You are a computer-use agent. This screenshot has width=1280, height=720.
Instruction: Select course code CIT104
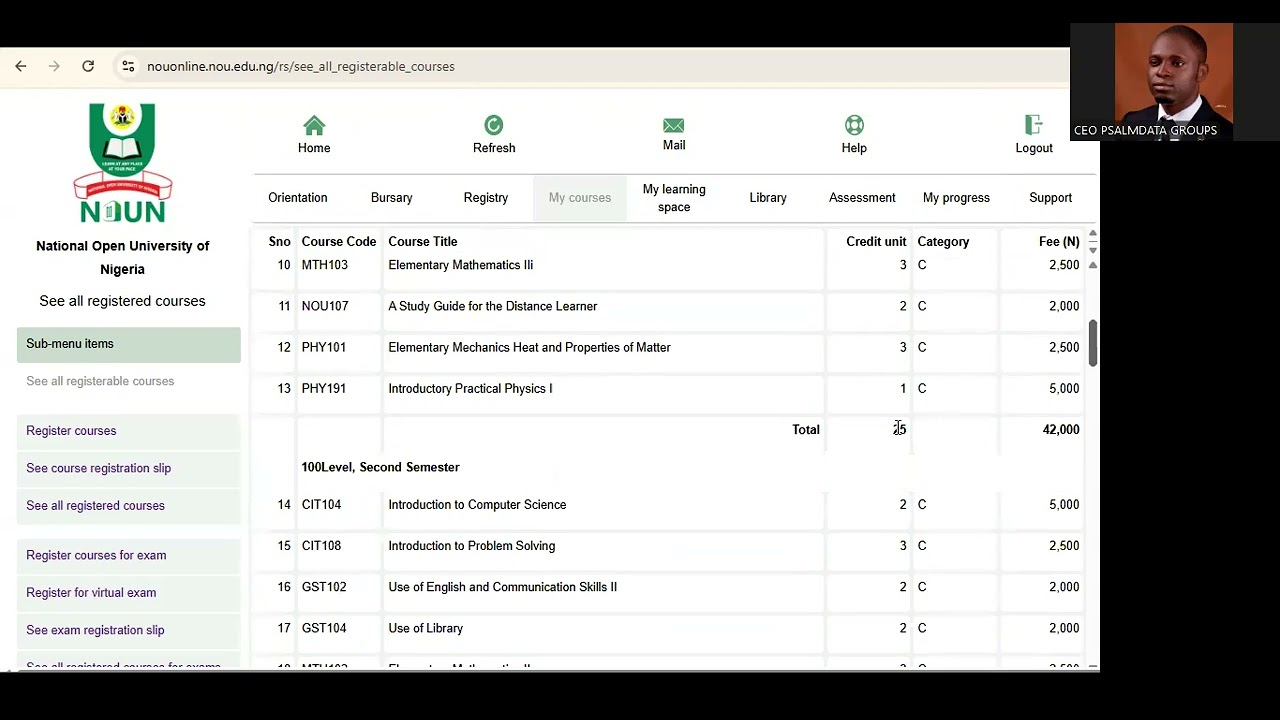(321, 505)
